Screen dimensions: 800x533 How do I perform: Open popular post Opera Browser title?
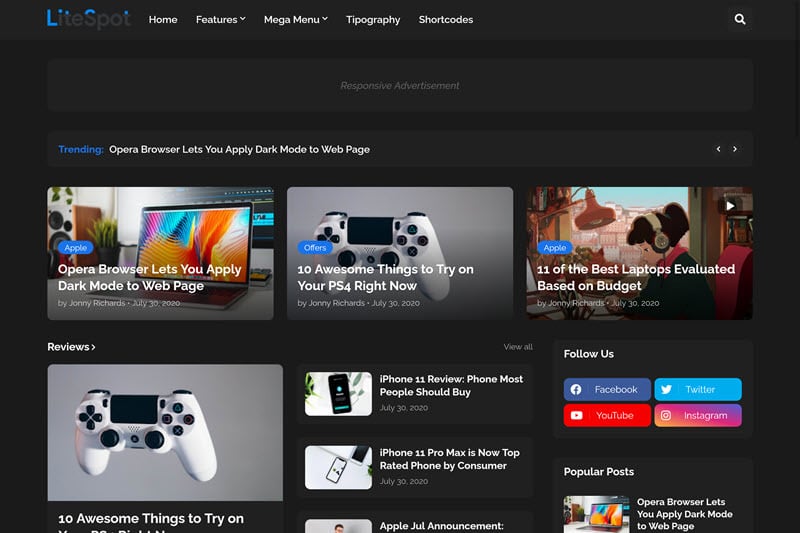tap(685, 514)
